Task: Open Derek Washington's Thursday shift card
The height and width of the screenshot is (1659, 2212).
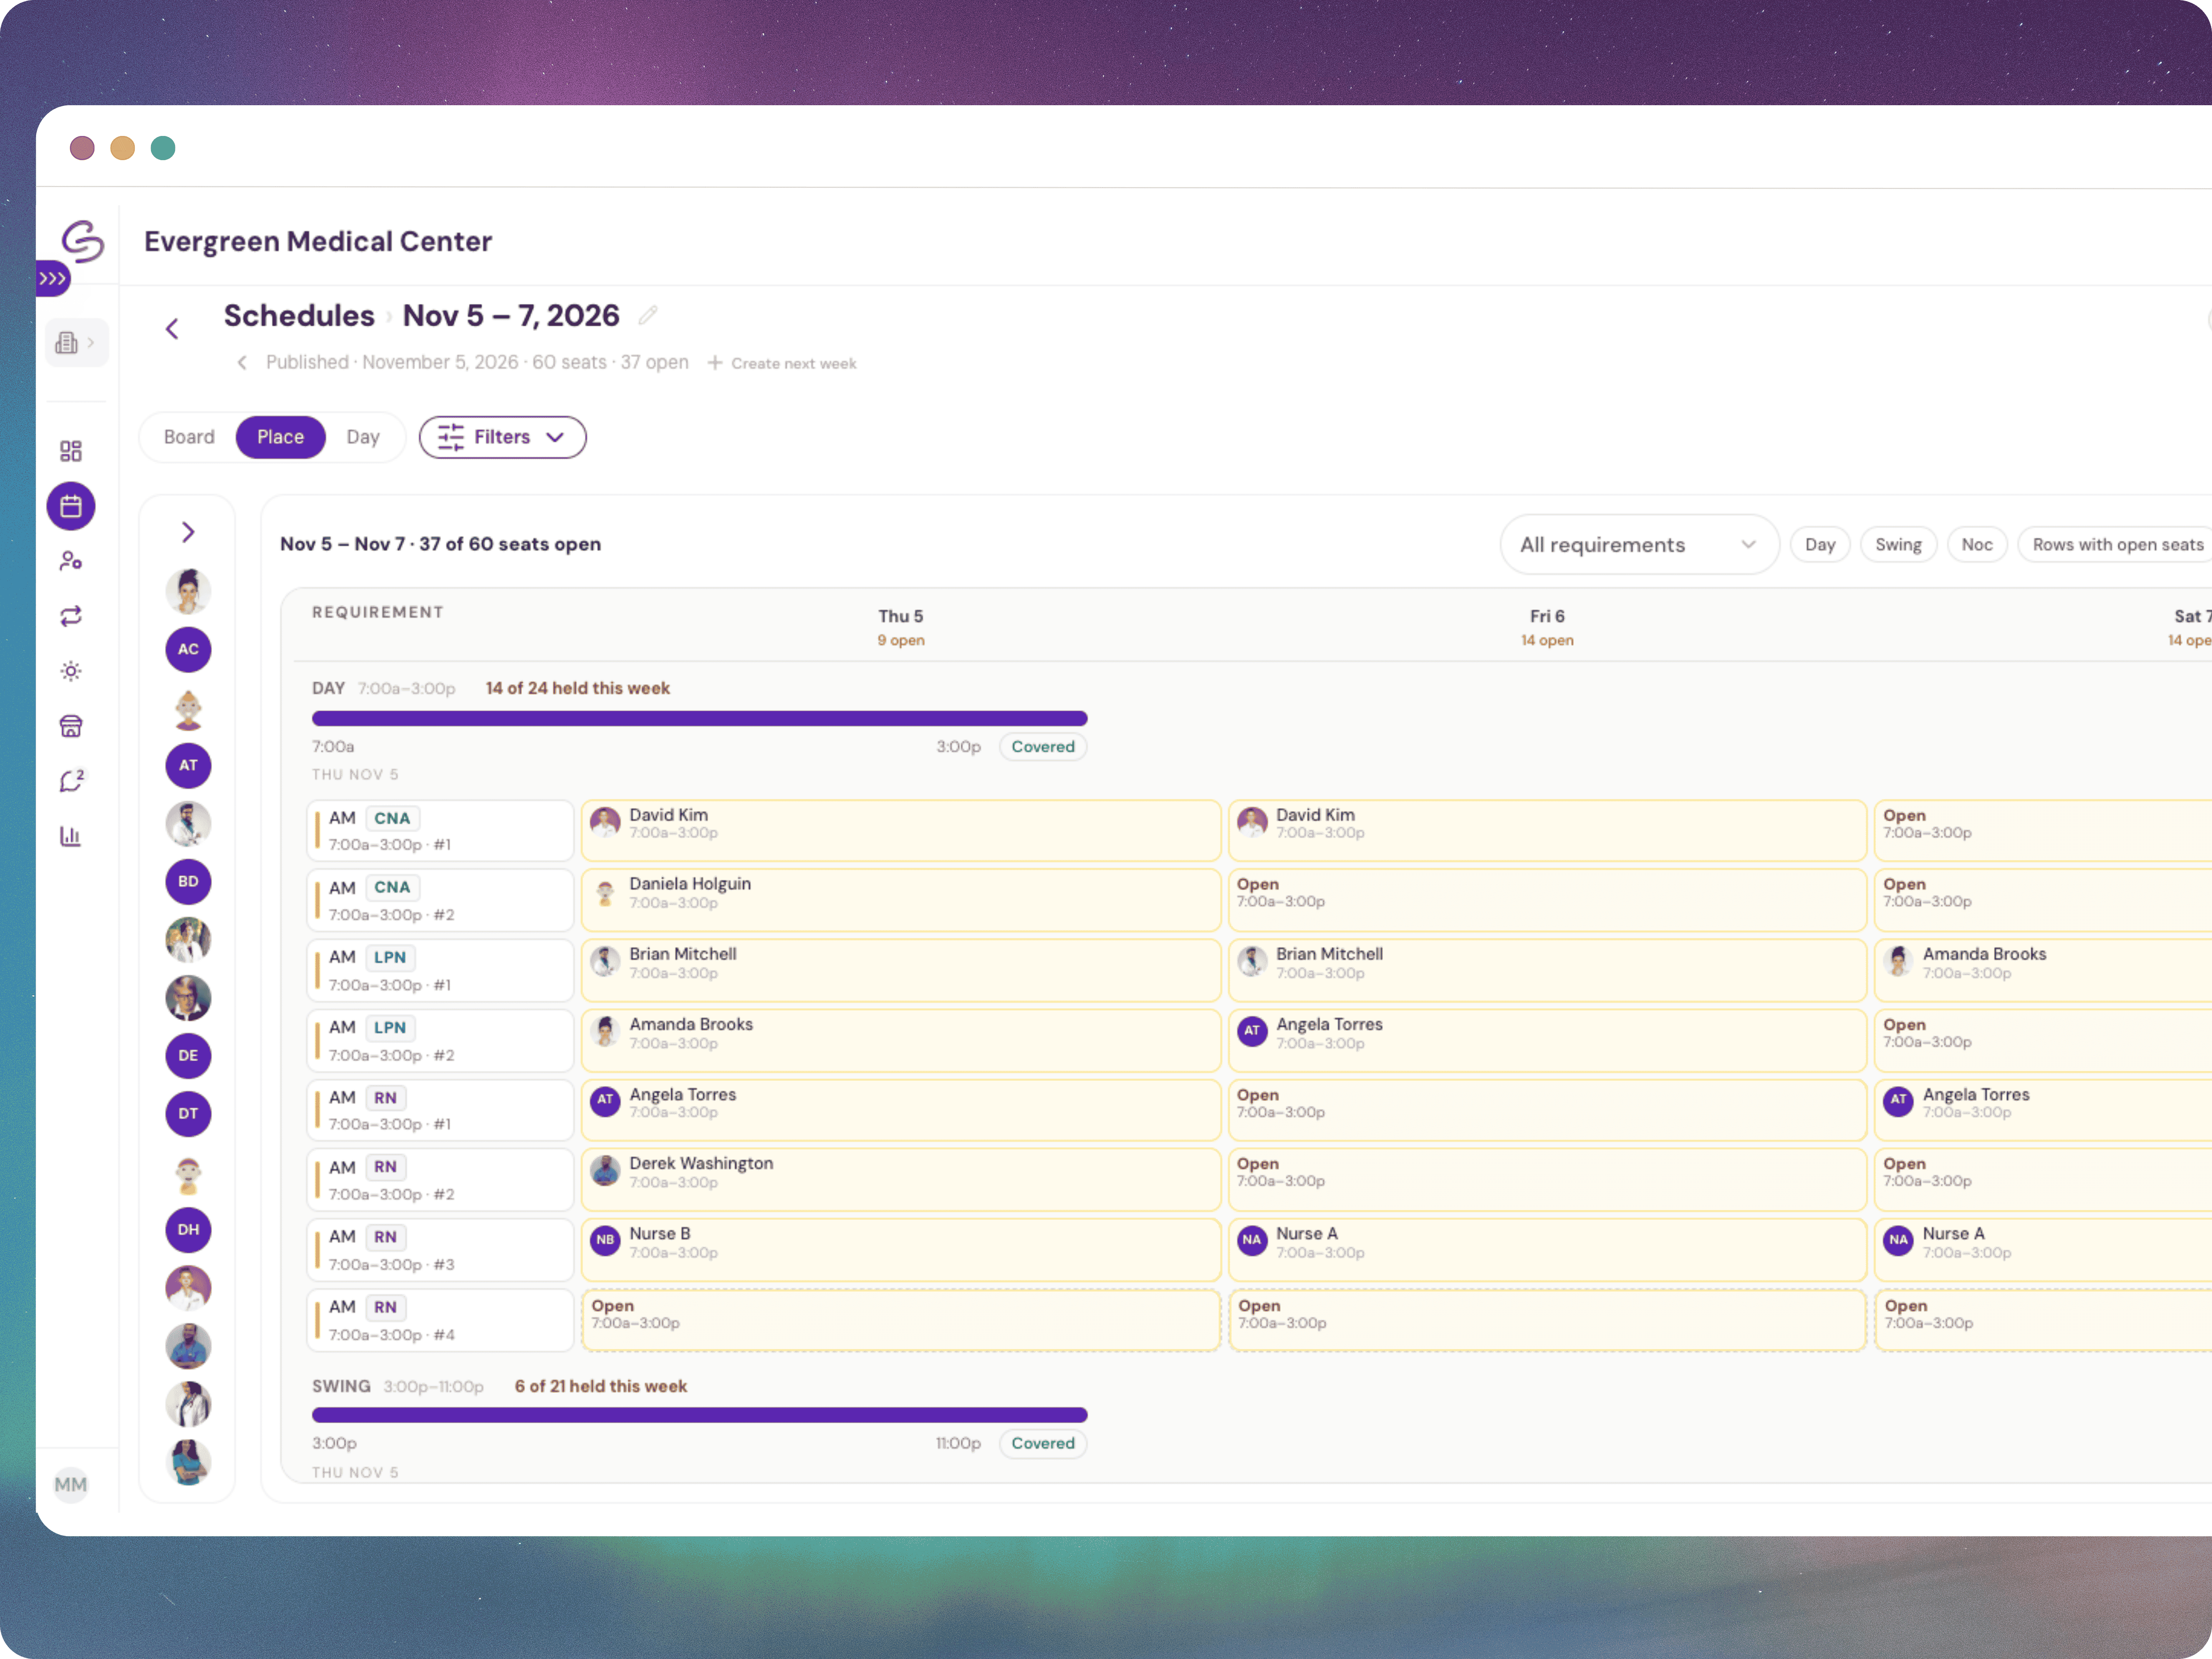Action: coord(901,1180)
